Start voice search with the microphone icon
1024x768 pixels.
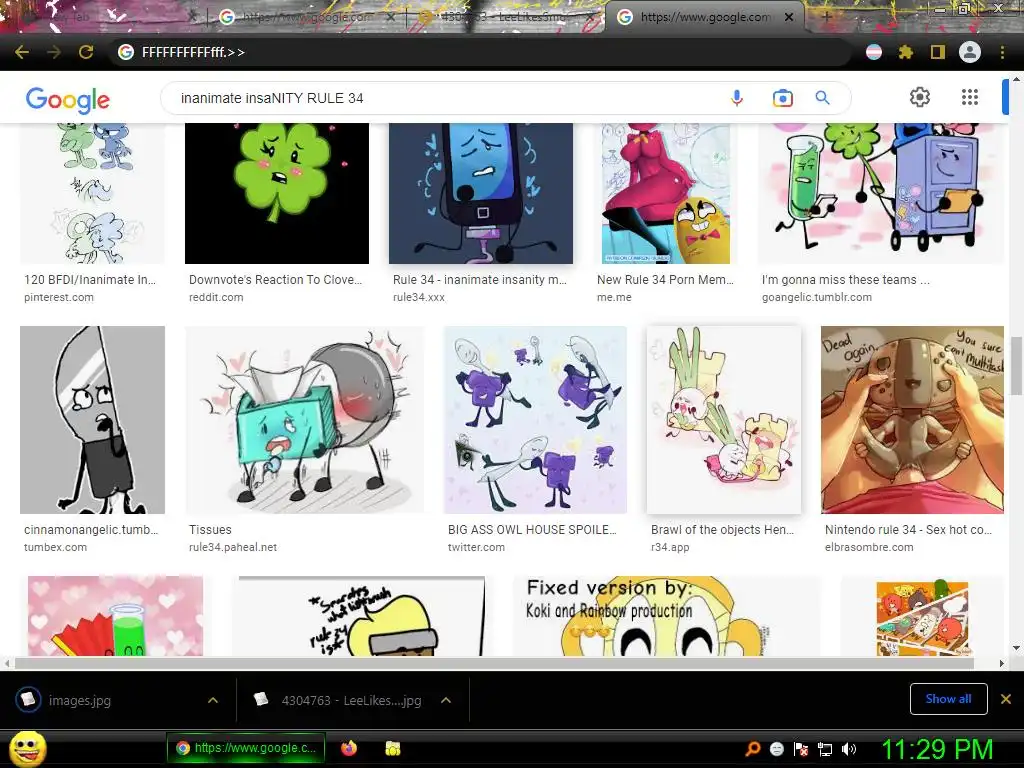737,98
